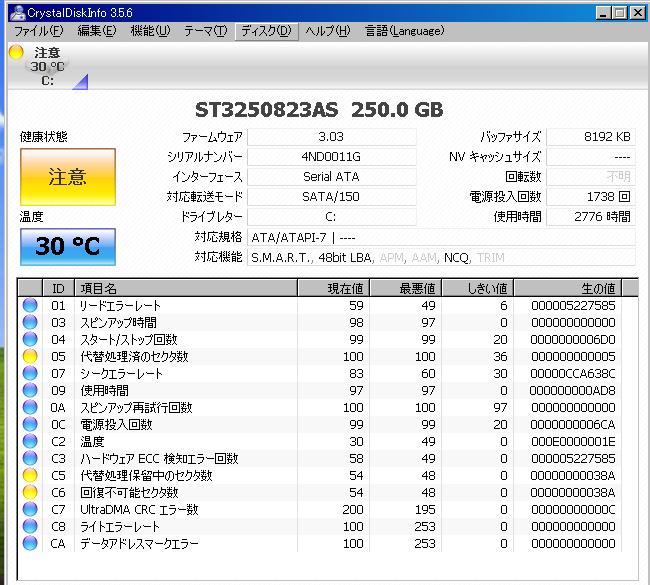
Task: Click raw value 00000000000C
Action: tap(573, 510)
